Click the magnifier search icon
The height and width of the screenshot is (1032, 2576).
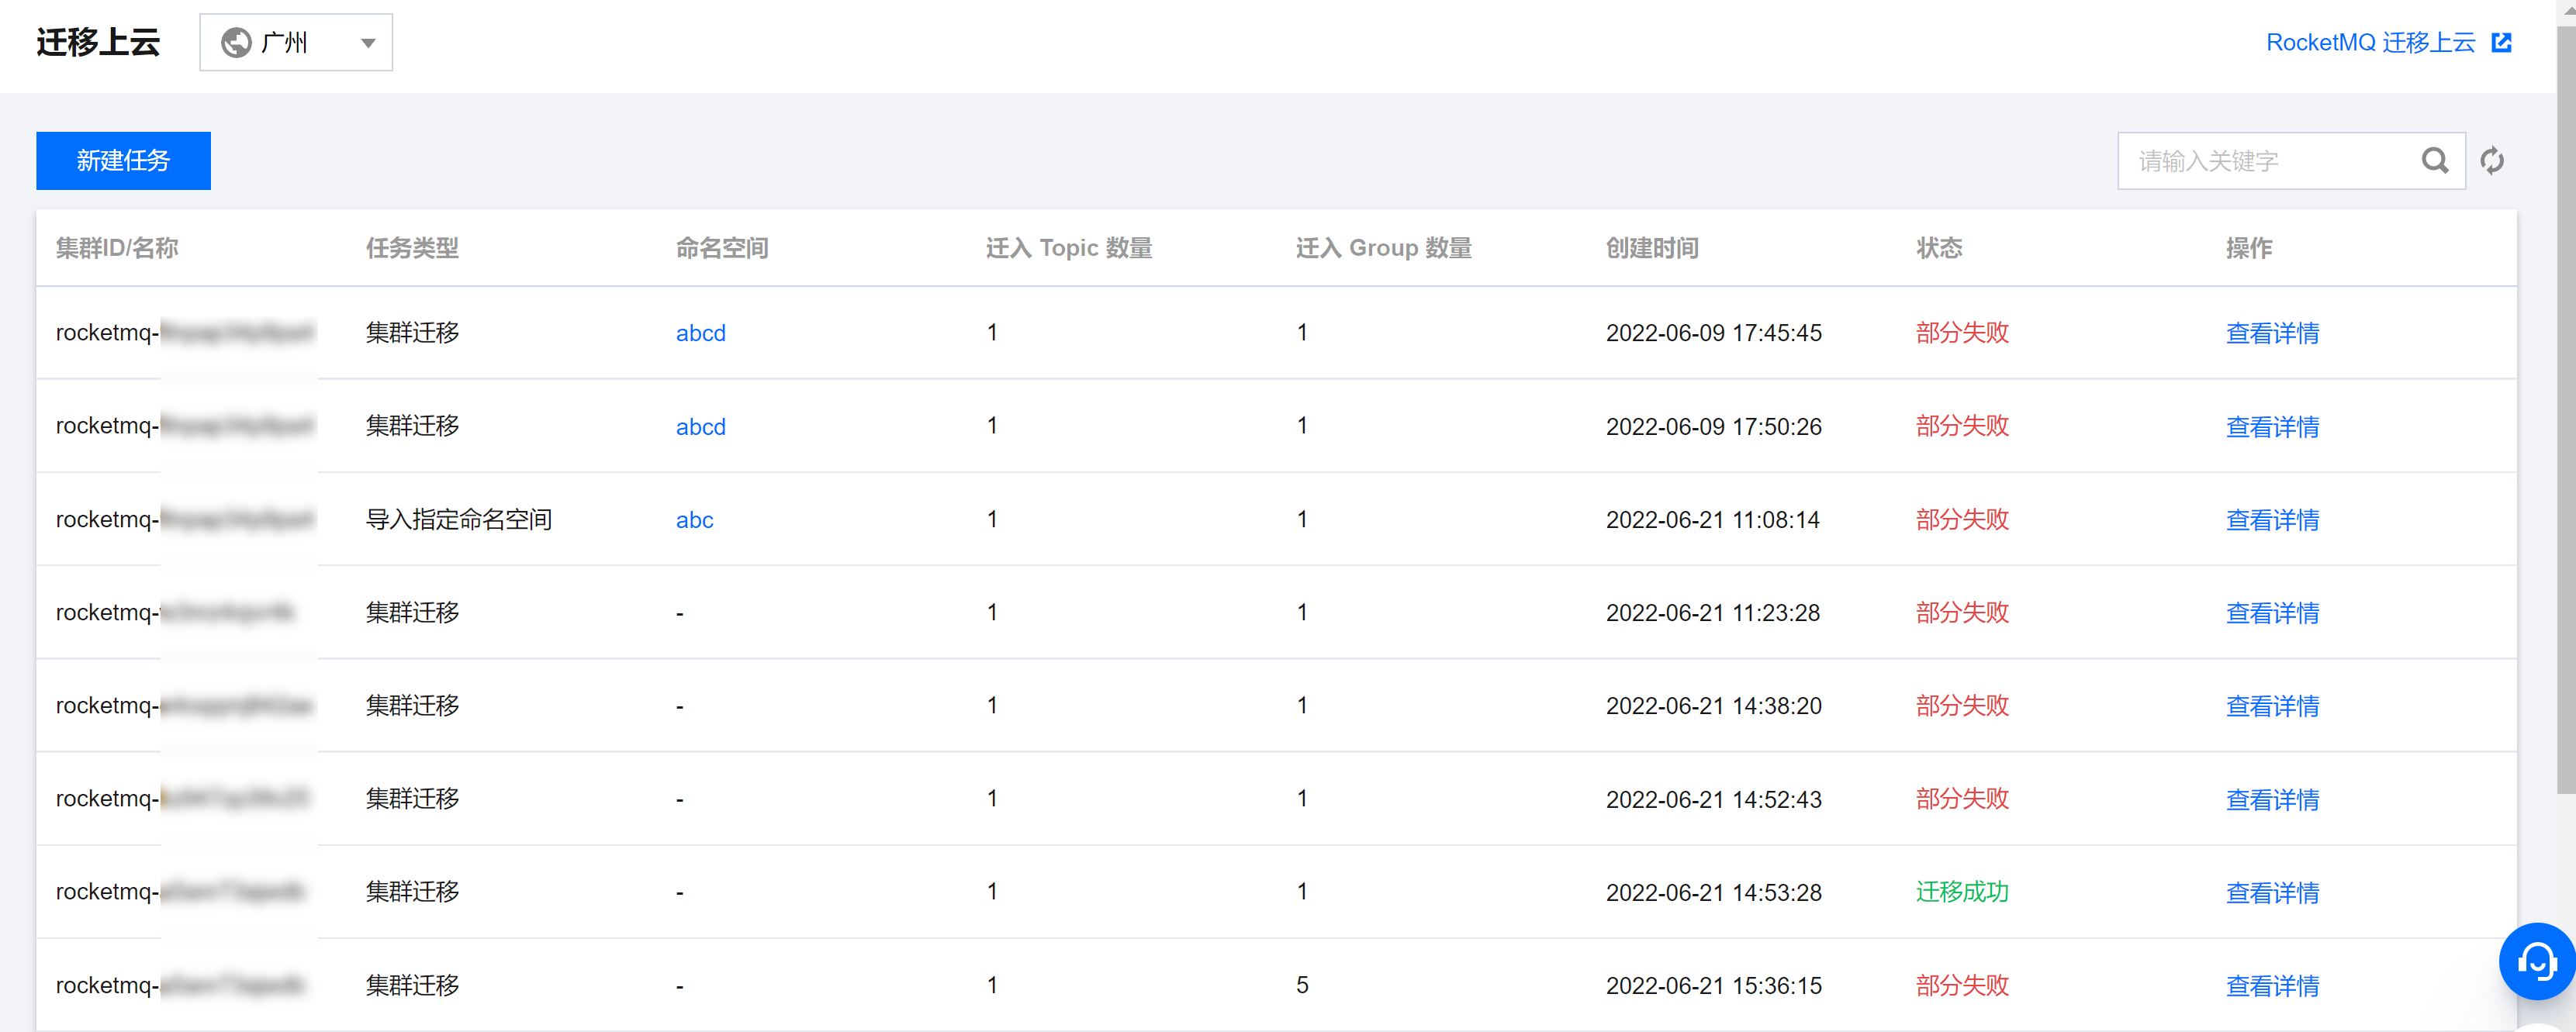2434,161
